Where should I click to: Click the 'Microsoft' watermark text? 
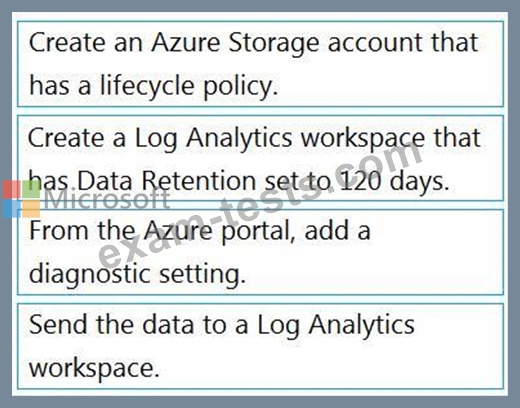point(107,199)
